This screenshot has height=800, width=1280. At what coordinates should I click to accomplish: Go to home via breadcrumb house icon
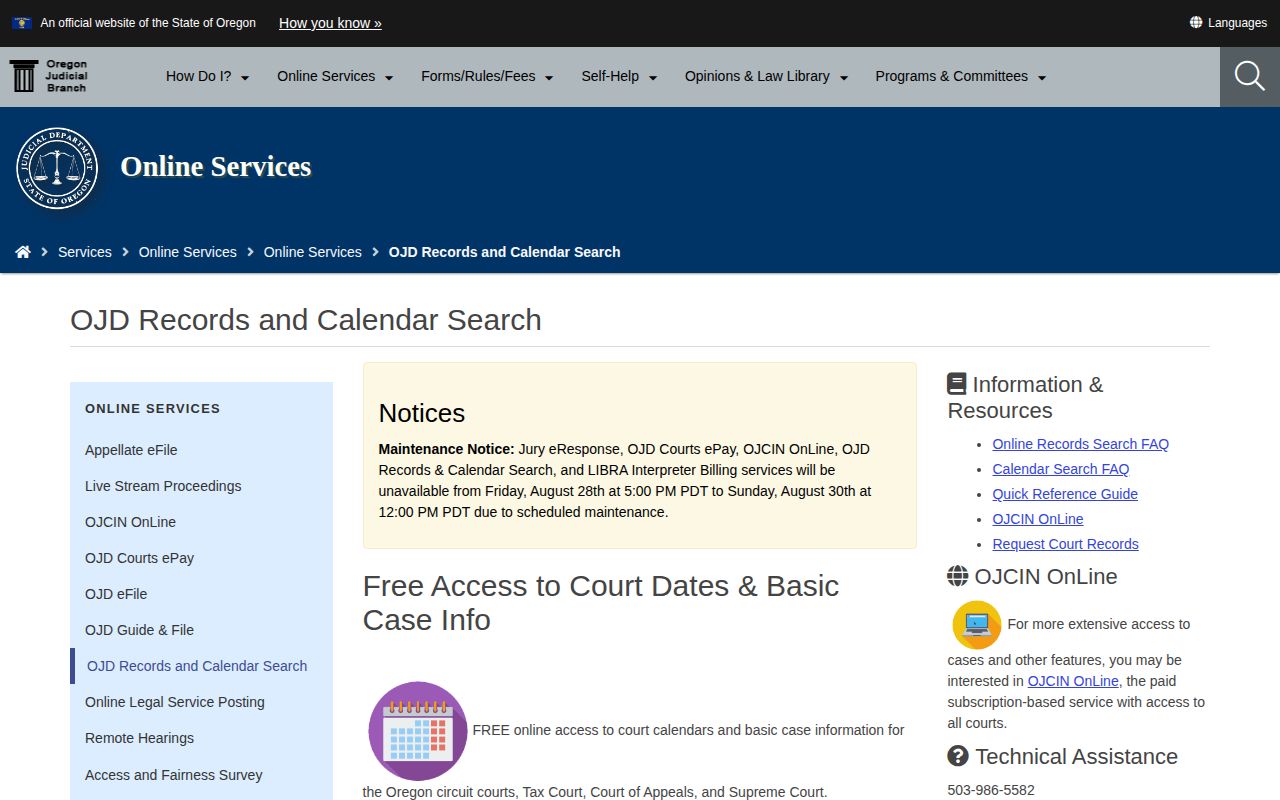[x=23, y=252]
